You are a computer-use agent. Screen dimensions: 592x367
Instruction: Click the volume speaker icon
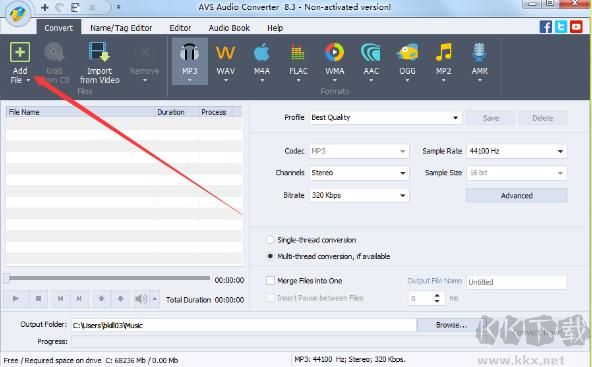[x=141, y=299]
